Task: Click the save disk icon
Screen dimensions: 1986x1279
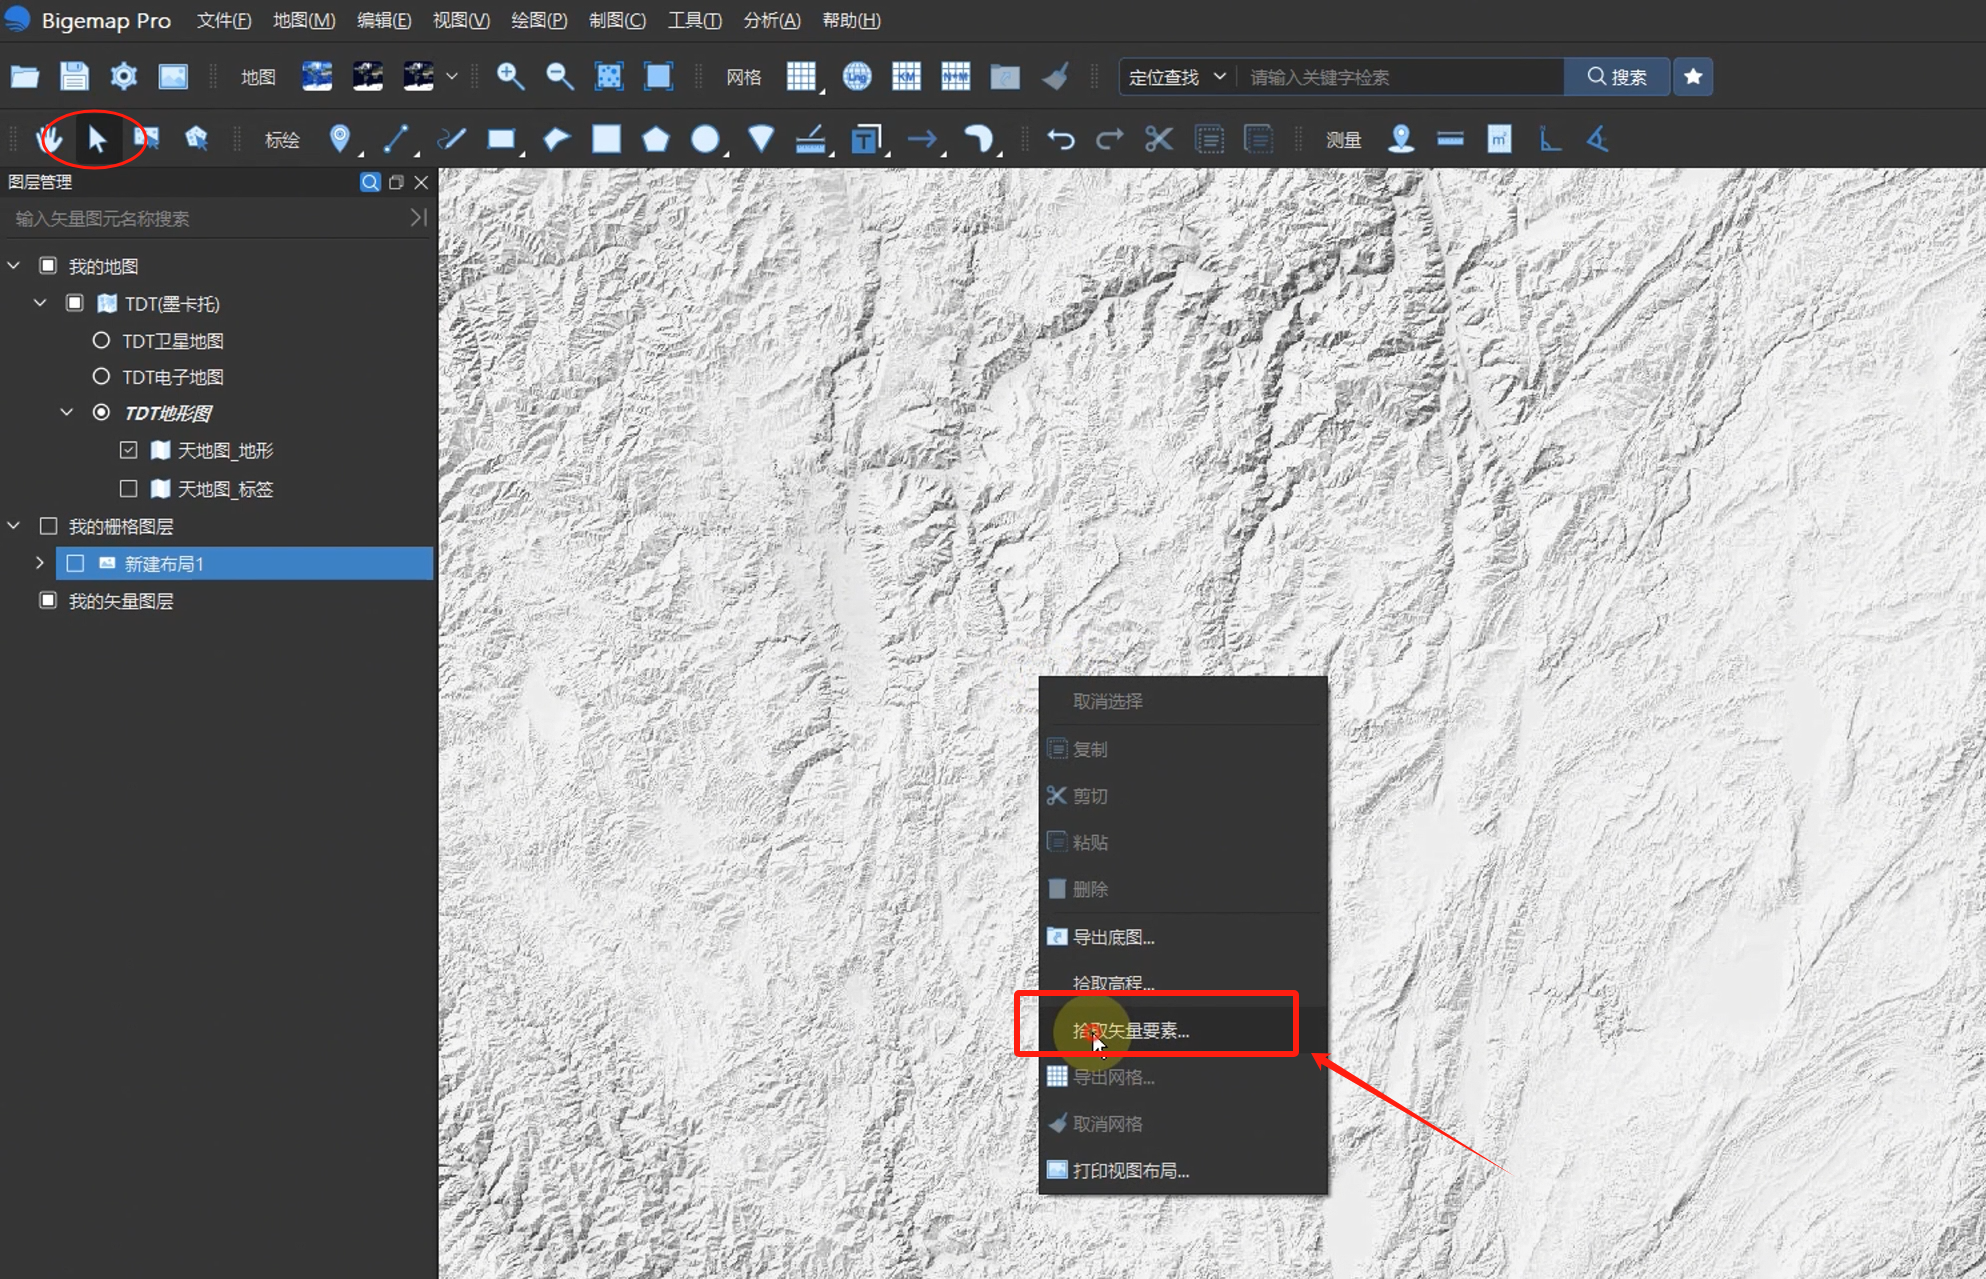Action: point(74,77)
